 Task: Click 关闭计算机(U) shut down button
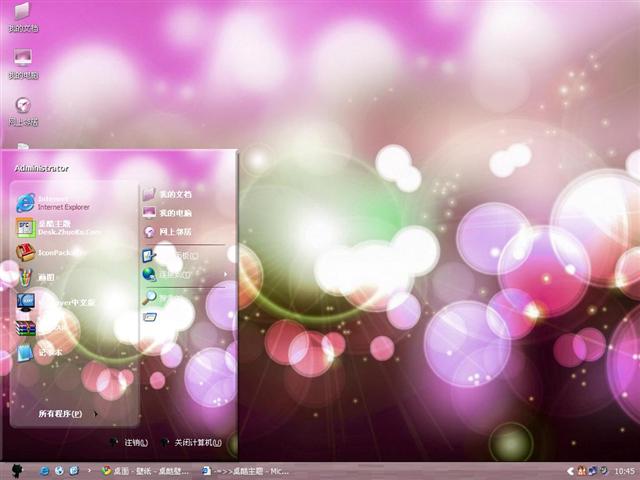point(192,442)
